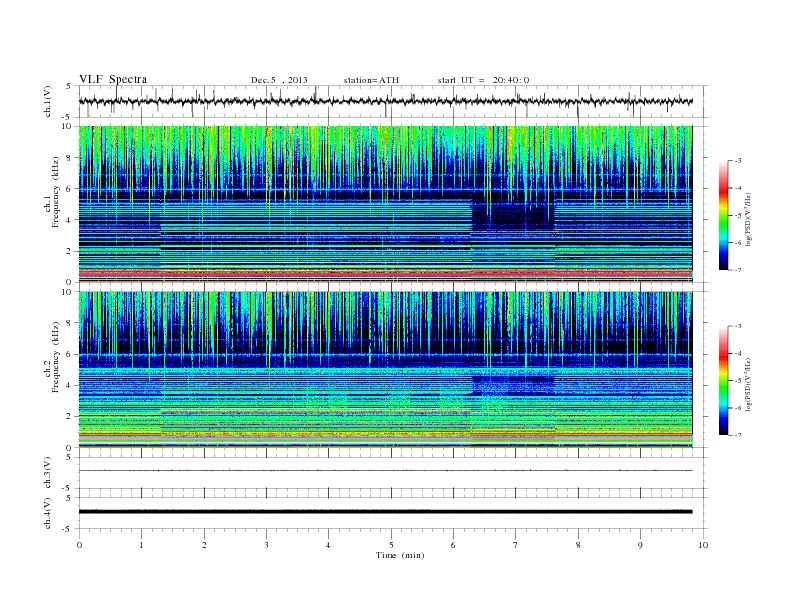
Task: Click the ch.4 thick waveform trace
Action: (385, 512)
